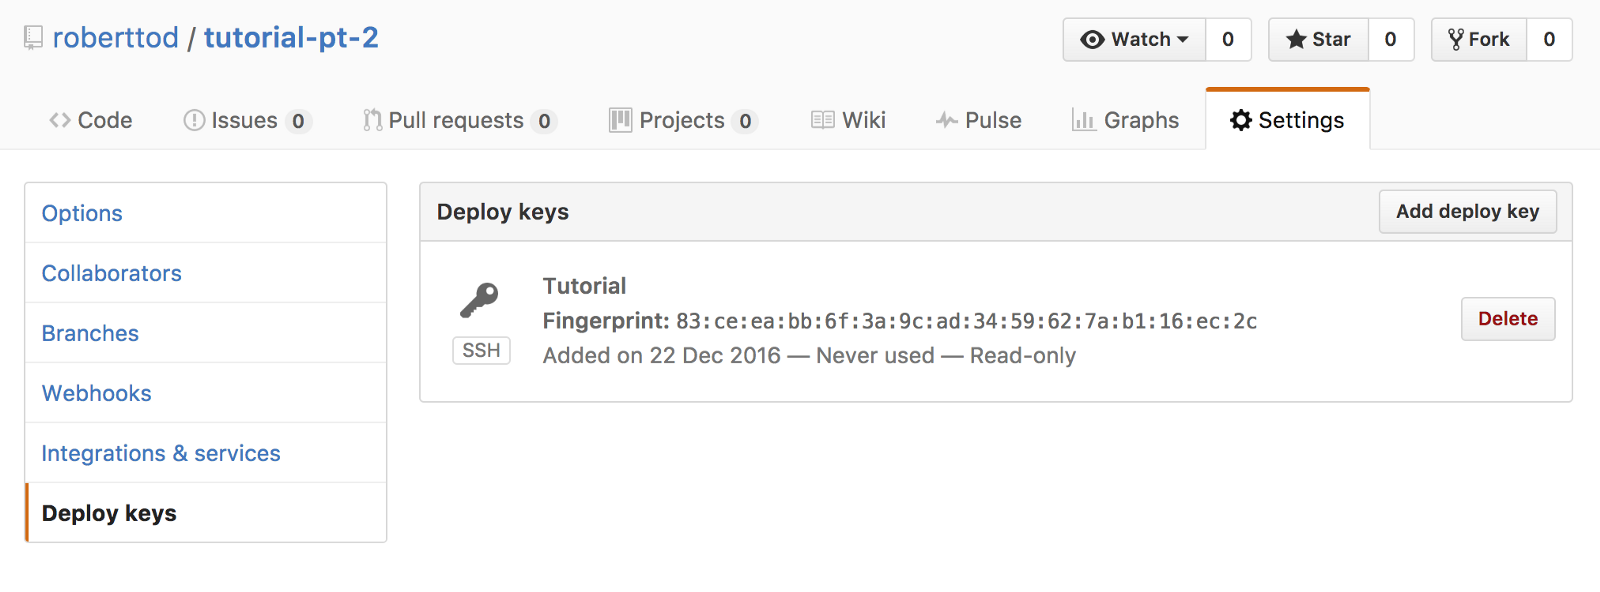Select the Settings tab
The image size is (1600, 592).
point(1287,120)
